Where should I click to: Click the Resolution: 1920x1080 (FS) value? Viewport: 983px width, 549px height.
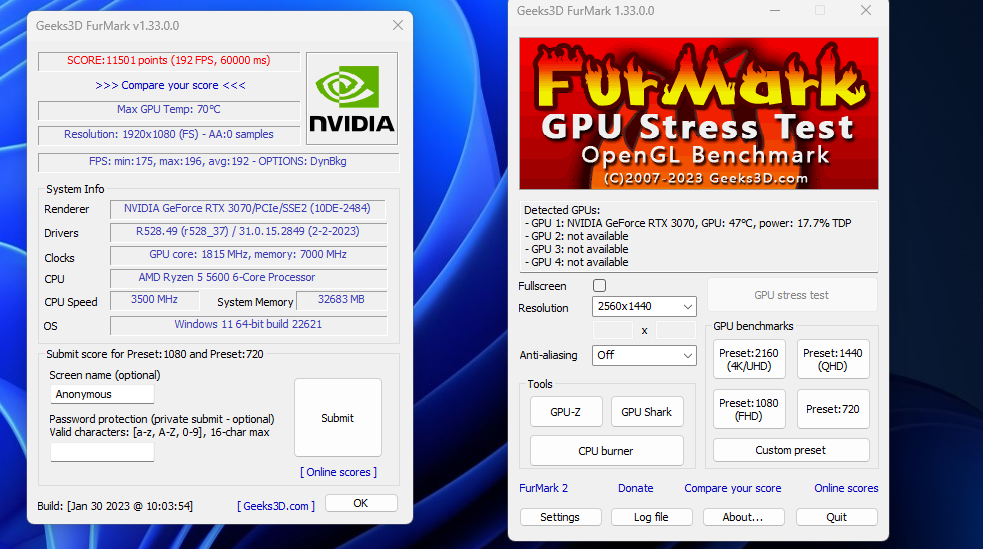169,134
